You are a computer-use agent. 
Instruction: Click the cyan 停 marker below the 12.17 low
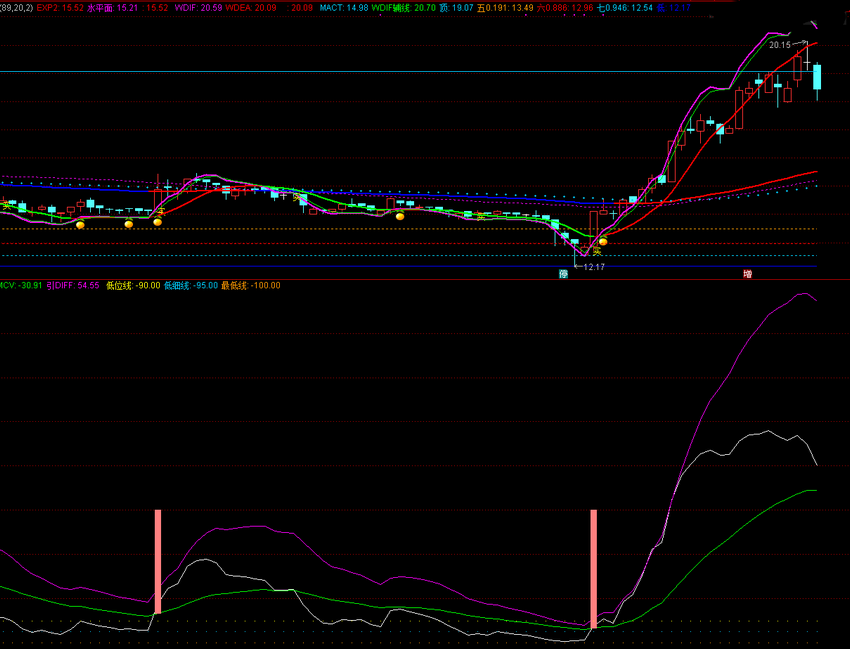tap(563, 274)
